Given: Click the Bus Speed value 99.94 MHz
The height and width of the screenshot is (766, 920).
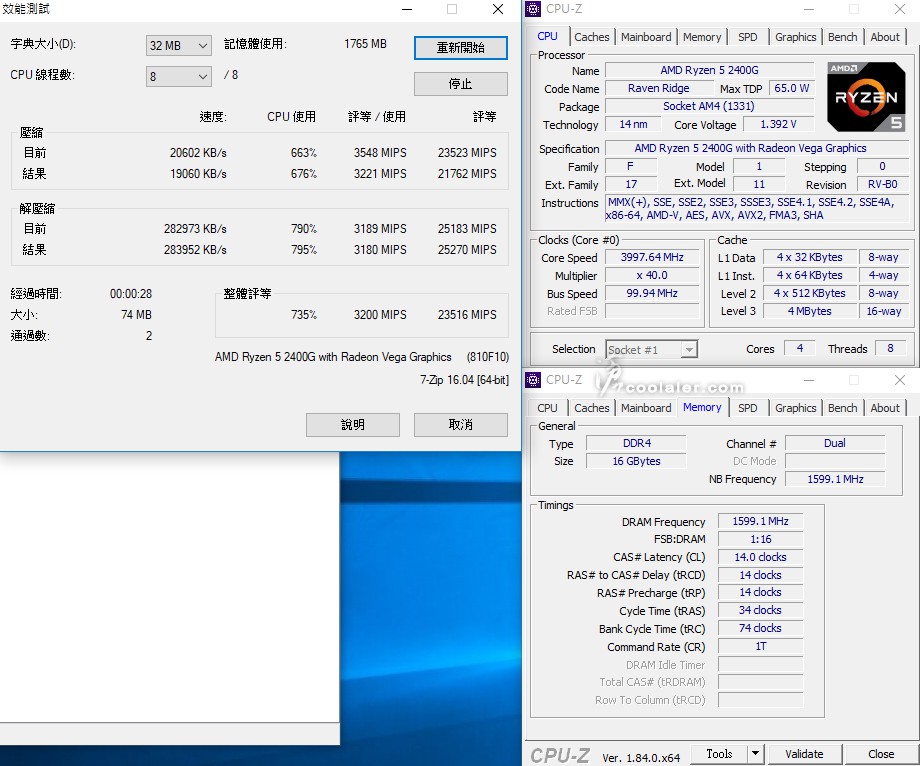Looking at the screenshot, I should pyautogui.click(x=652, y=293).
